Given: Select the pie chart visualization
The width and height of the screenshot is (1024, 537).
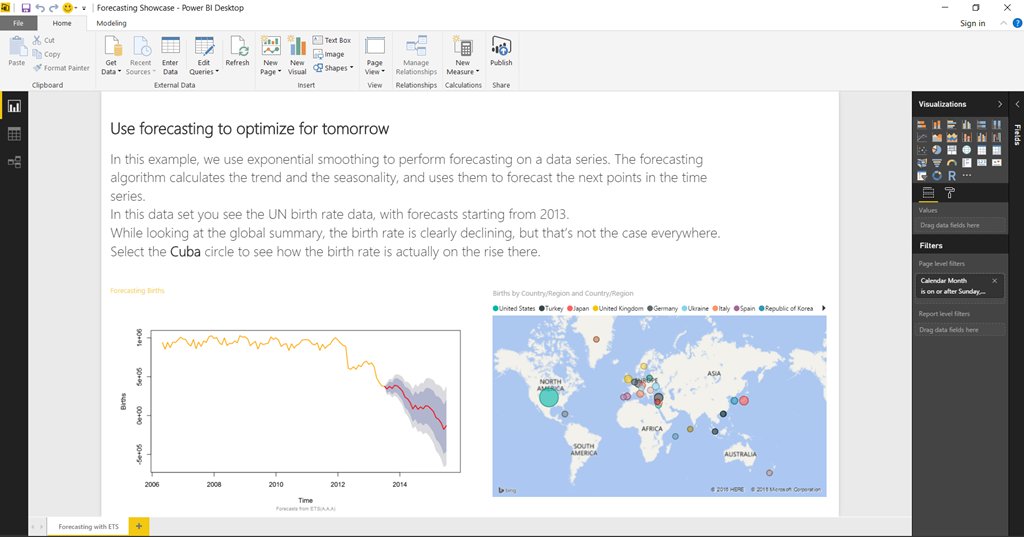Looking at the screenshot, I should (x=936, y=150).
